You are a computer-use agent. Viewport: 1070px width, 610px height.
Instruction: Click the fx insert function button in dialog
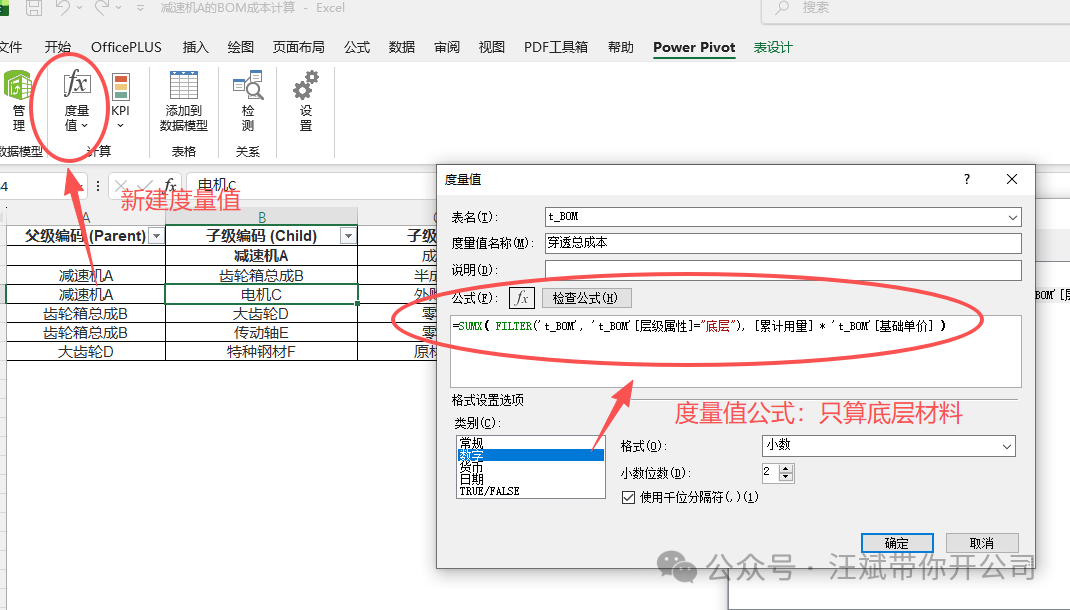(522, 298)
